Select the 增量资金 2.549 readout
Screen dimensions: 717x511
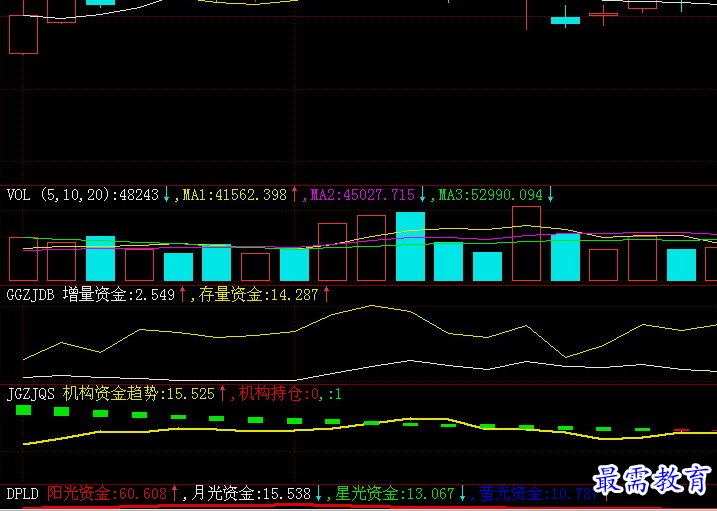click(x=118, y=294)
